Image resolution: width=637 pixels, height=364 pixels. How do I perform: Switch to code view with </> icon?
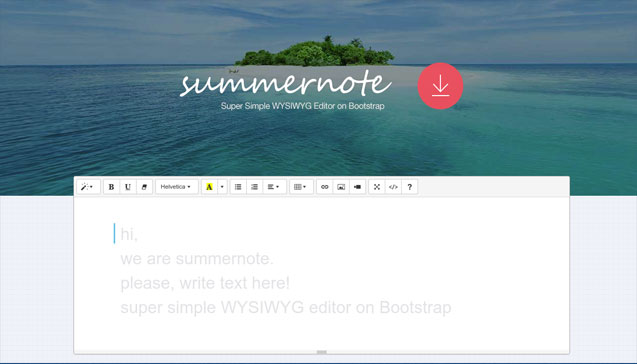[x=393, y=187]
